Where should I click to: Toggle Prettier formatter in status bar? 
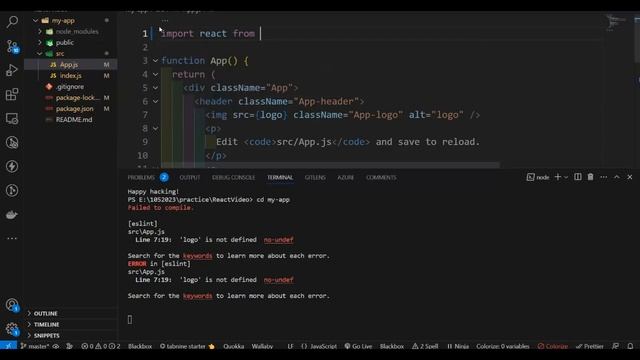pos(590,346)
